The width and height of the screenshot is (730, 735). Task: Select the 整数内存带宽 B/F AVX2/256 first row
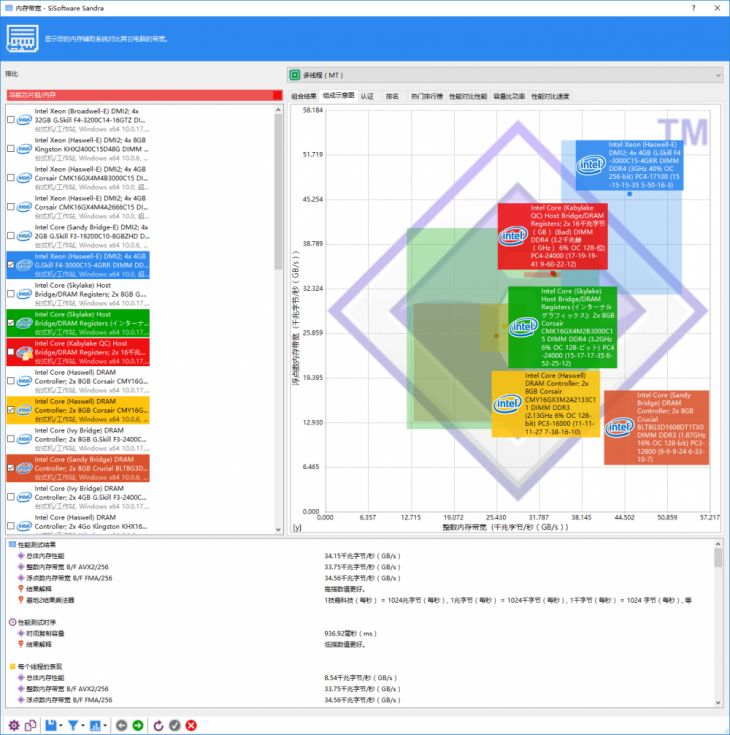coord(67,567)
